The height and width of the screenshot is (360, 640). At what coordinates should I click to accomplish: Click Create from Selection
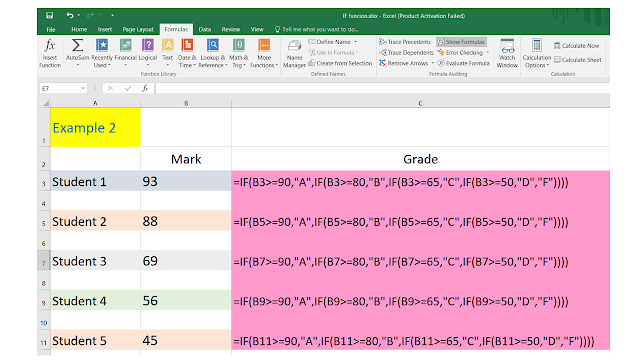click(340, 63)
